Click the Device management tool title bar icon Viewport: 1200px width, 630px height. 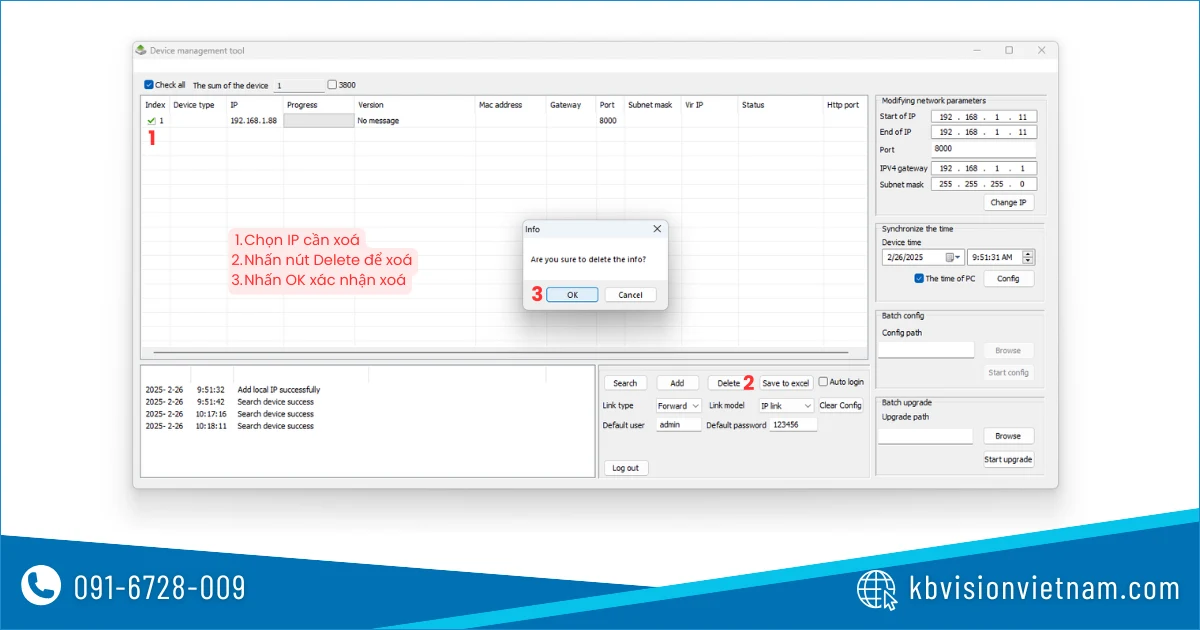click(x=142, y=51)
